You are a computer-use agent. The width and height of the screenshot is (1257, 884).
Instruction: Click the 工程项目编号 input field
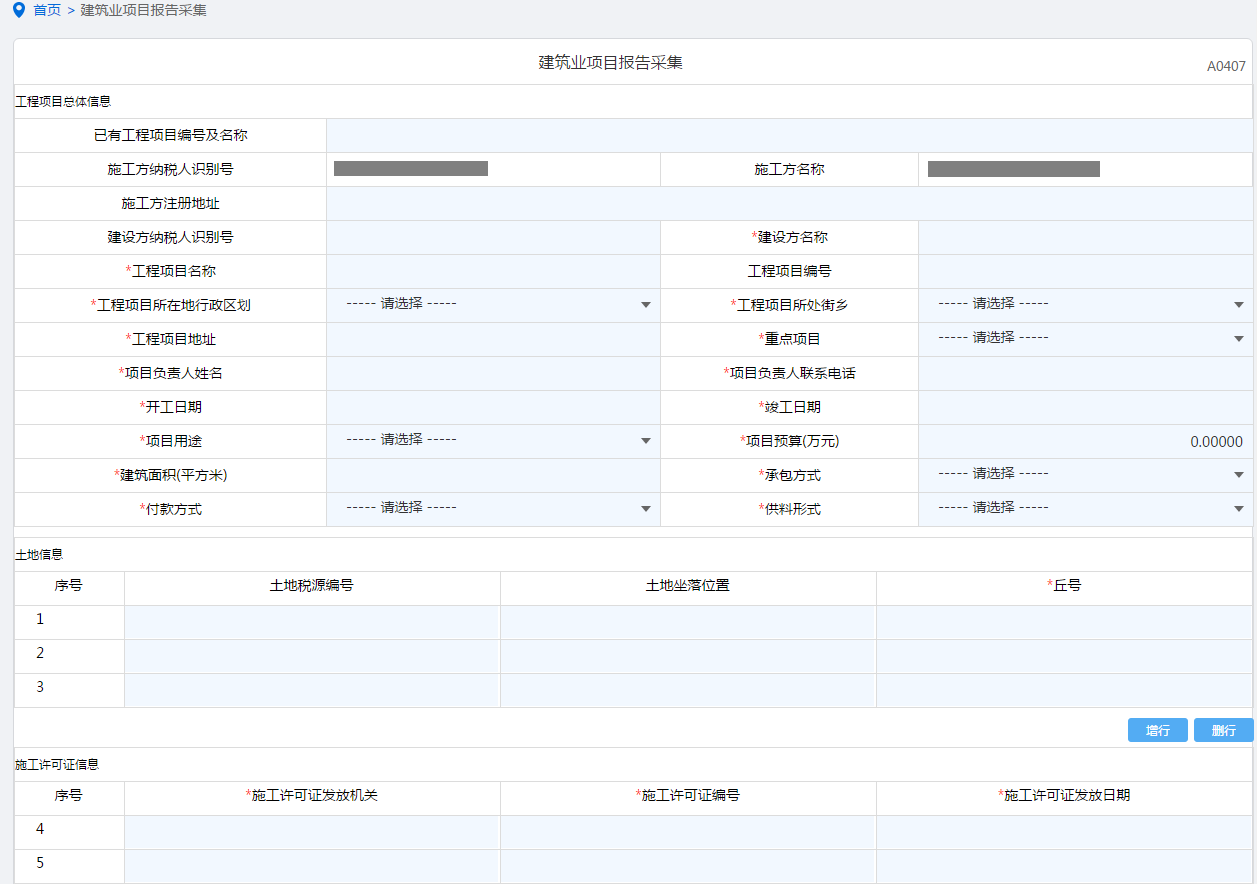(1085, 272)
